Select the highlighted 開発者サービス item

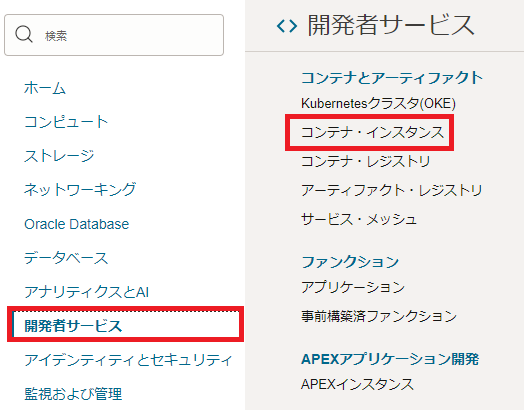(x=126, y=325)
